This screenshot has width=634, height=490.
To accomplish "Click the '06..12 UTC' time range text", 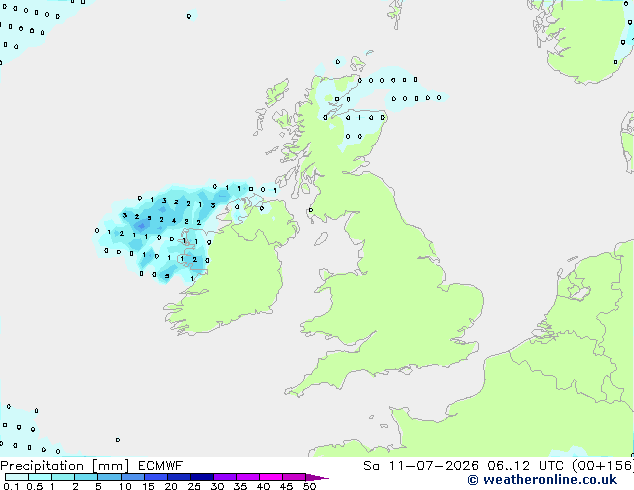I will click(525, 466).
